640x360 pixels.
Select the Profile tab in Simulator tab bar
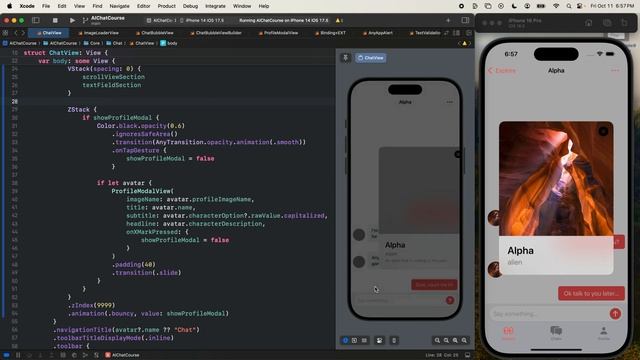click(x=603, y=333)
